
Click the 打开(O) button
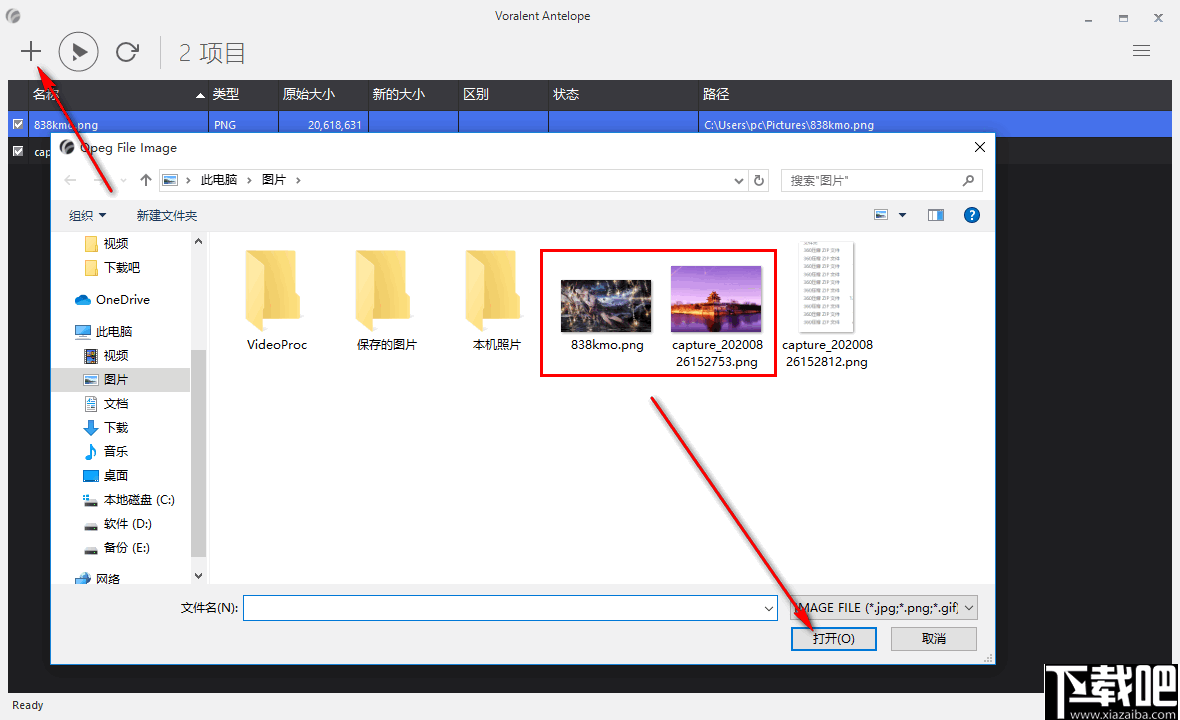(x=833, y=639)
